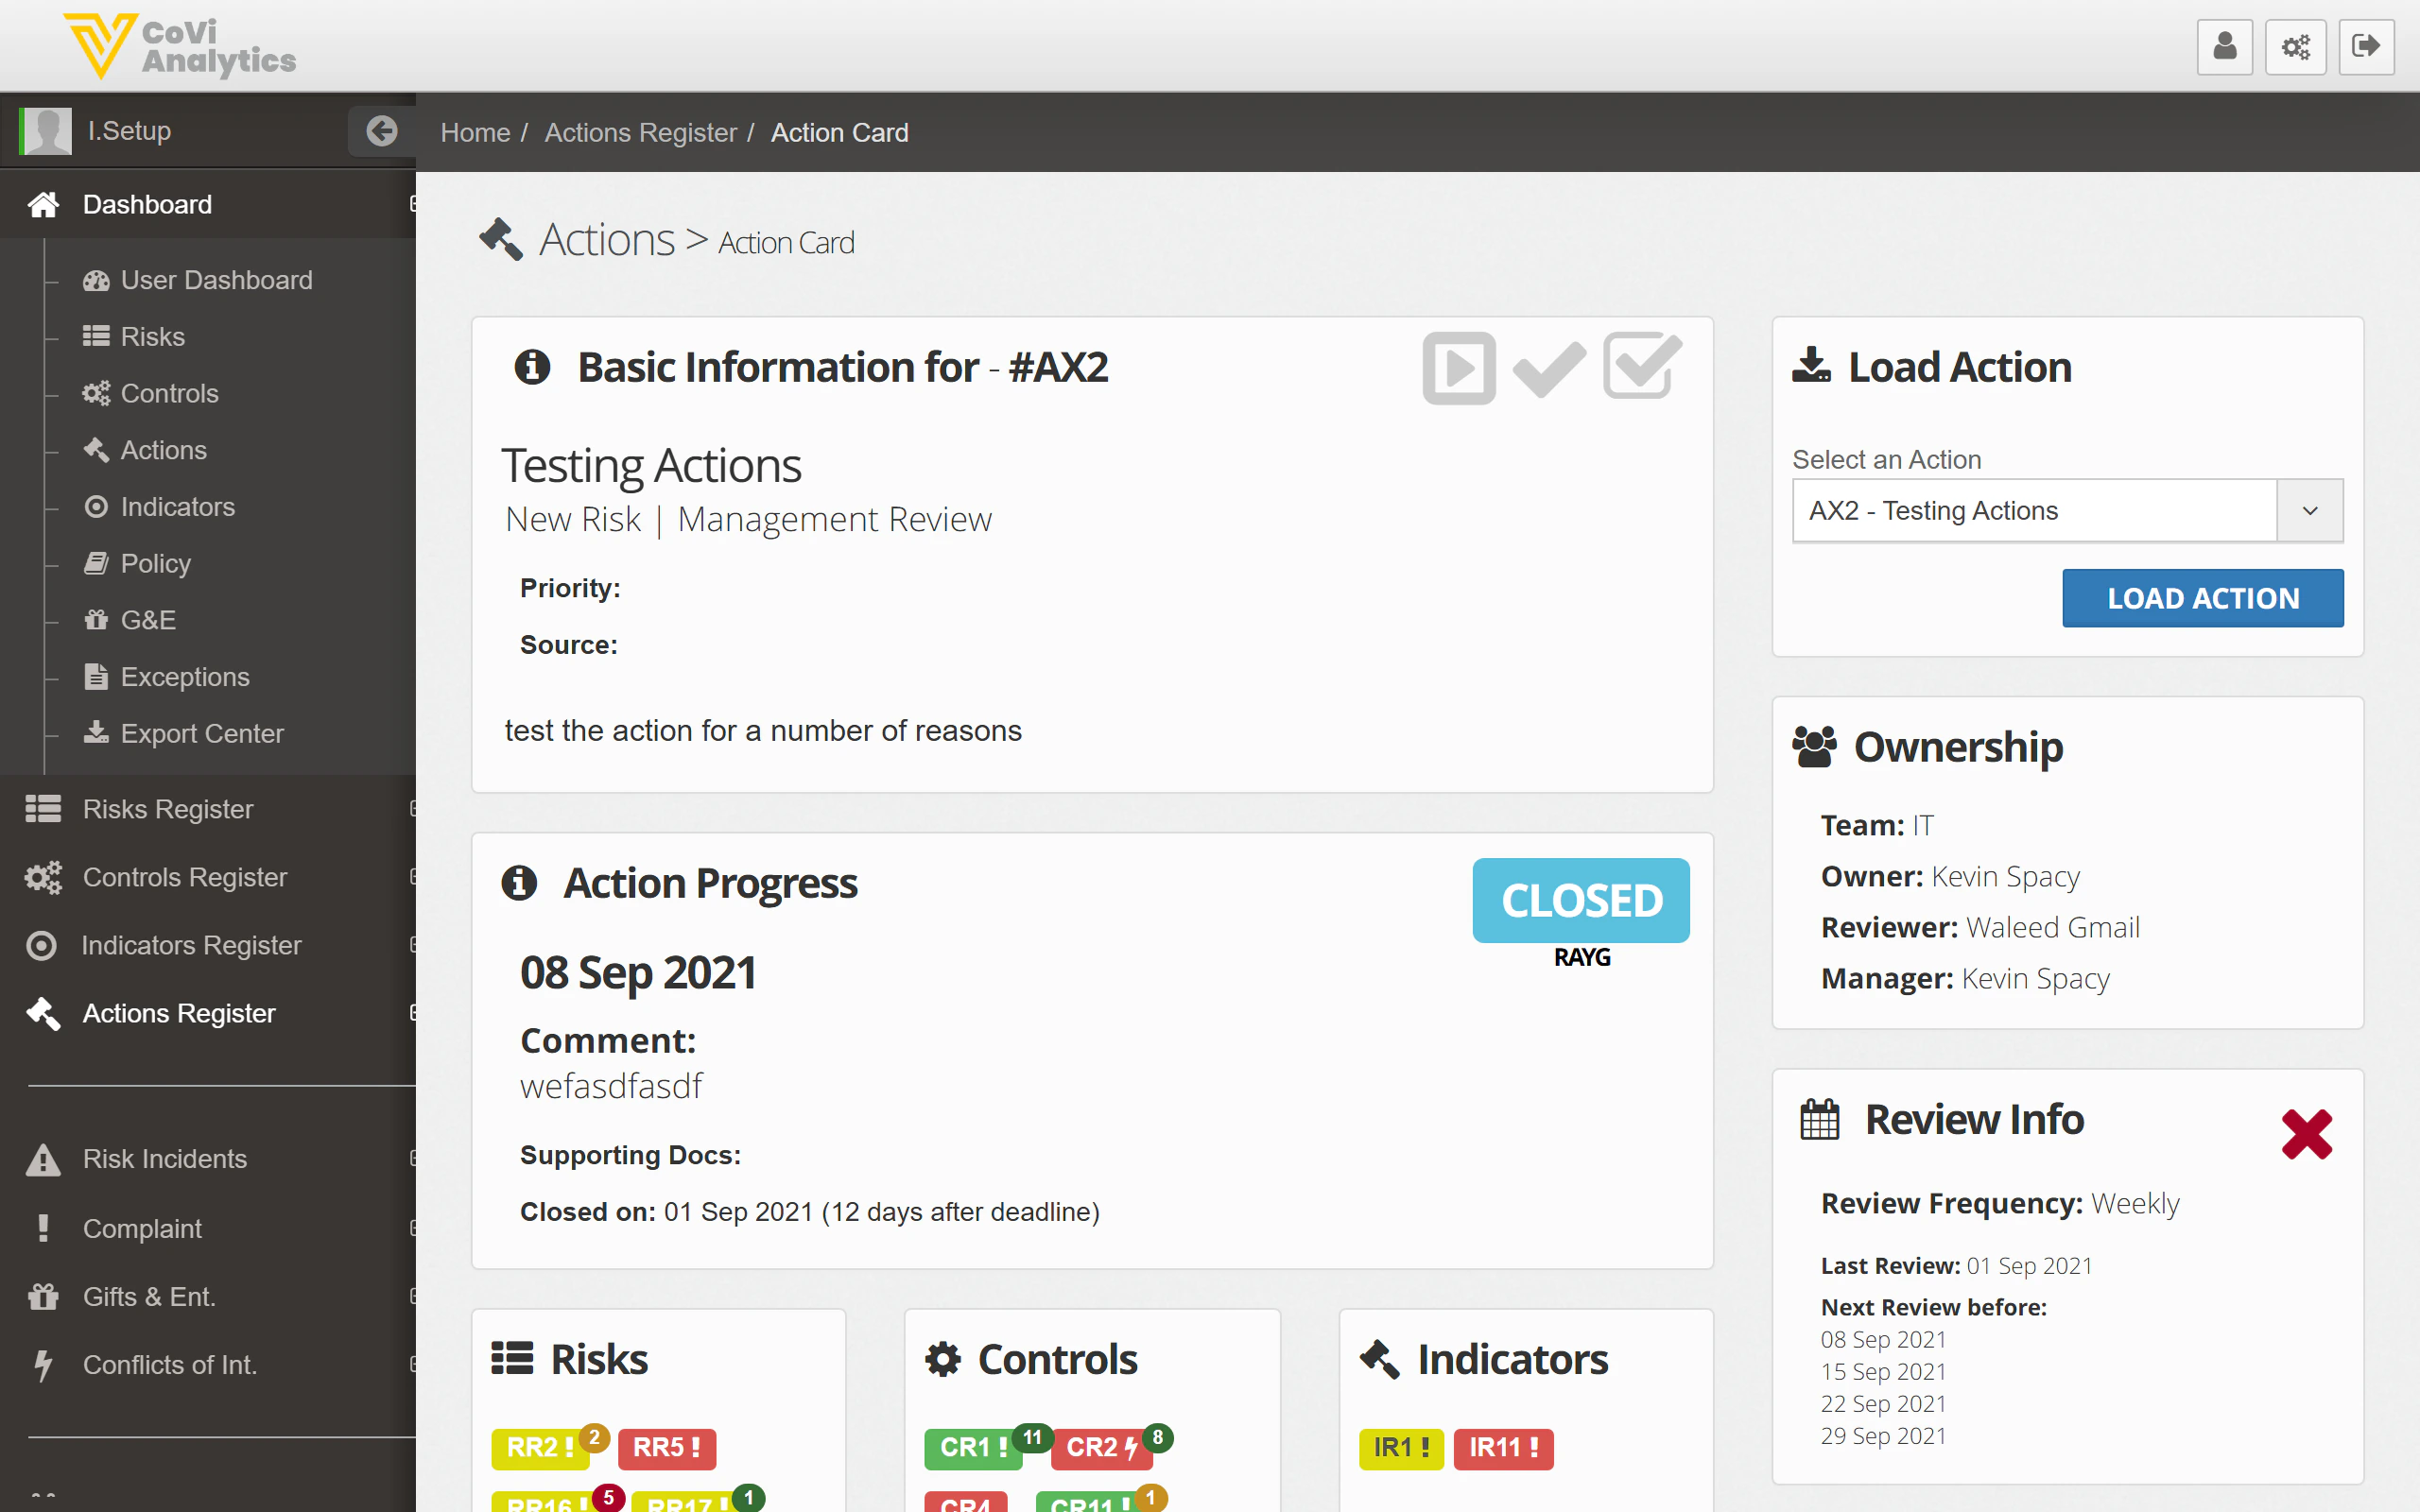Click the plain checkmark icon for #AX2

[1549, 368]
